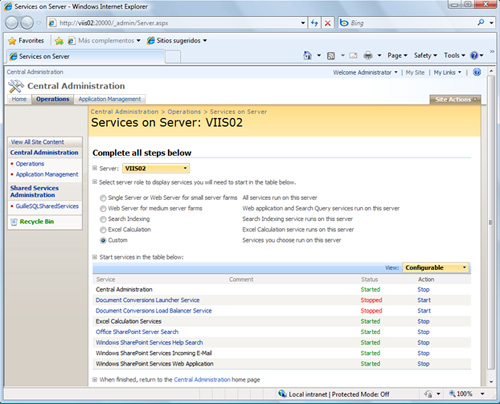Open the Tools menu
The height and width of the screenshot is (404, 500).
454,56
